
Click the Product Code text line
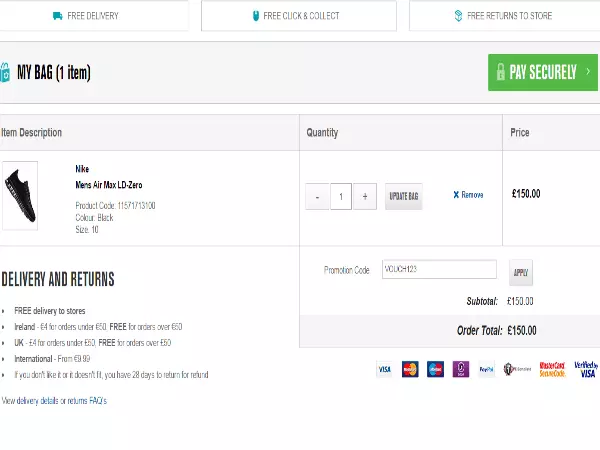(x=115, y=205)
